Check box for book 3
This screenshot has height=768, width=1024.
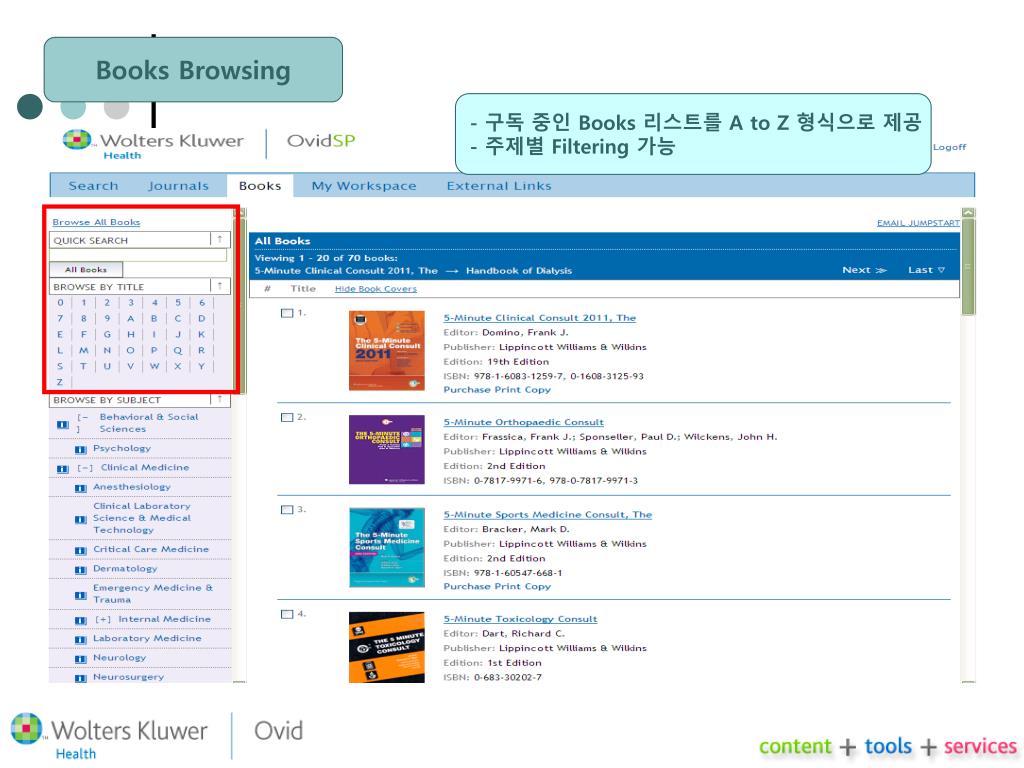pyautogui.click(x=287, y=509)
